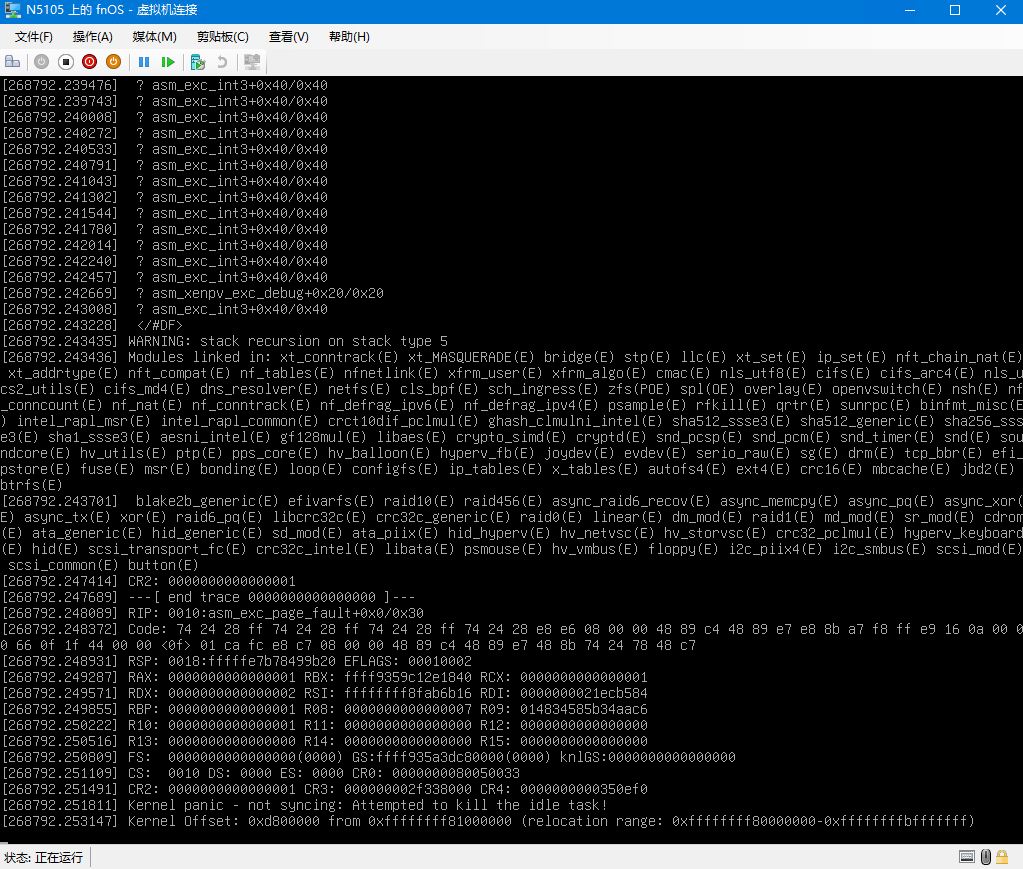The height and width of the screenshot is (869, 1023).
Task: Click the 'Modules linked in: xt_conntrack(E)' line
Action: (x=512, y=357)
